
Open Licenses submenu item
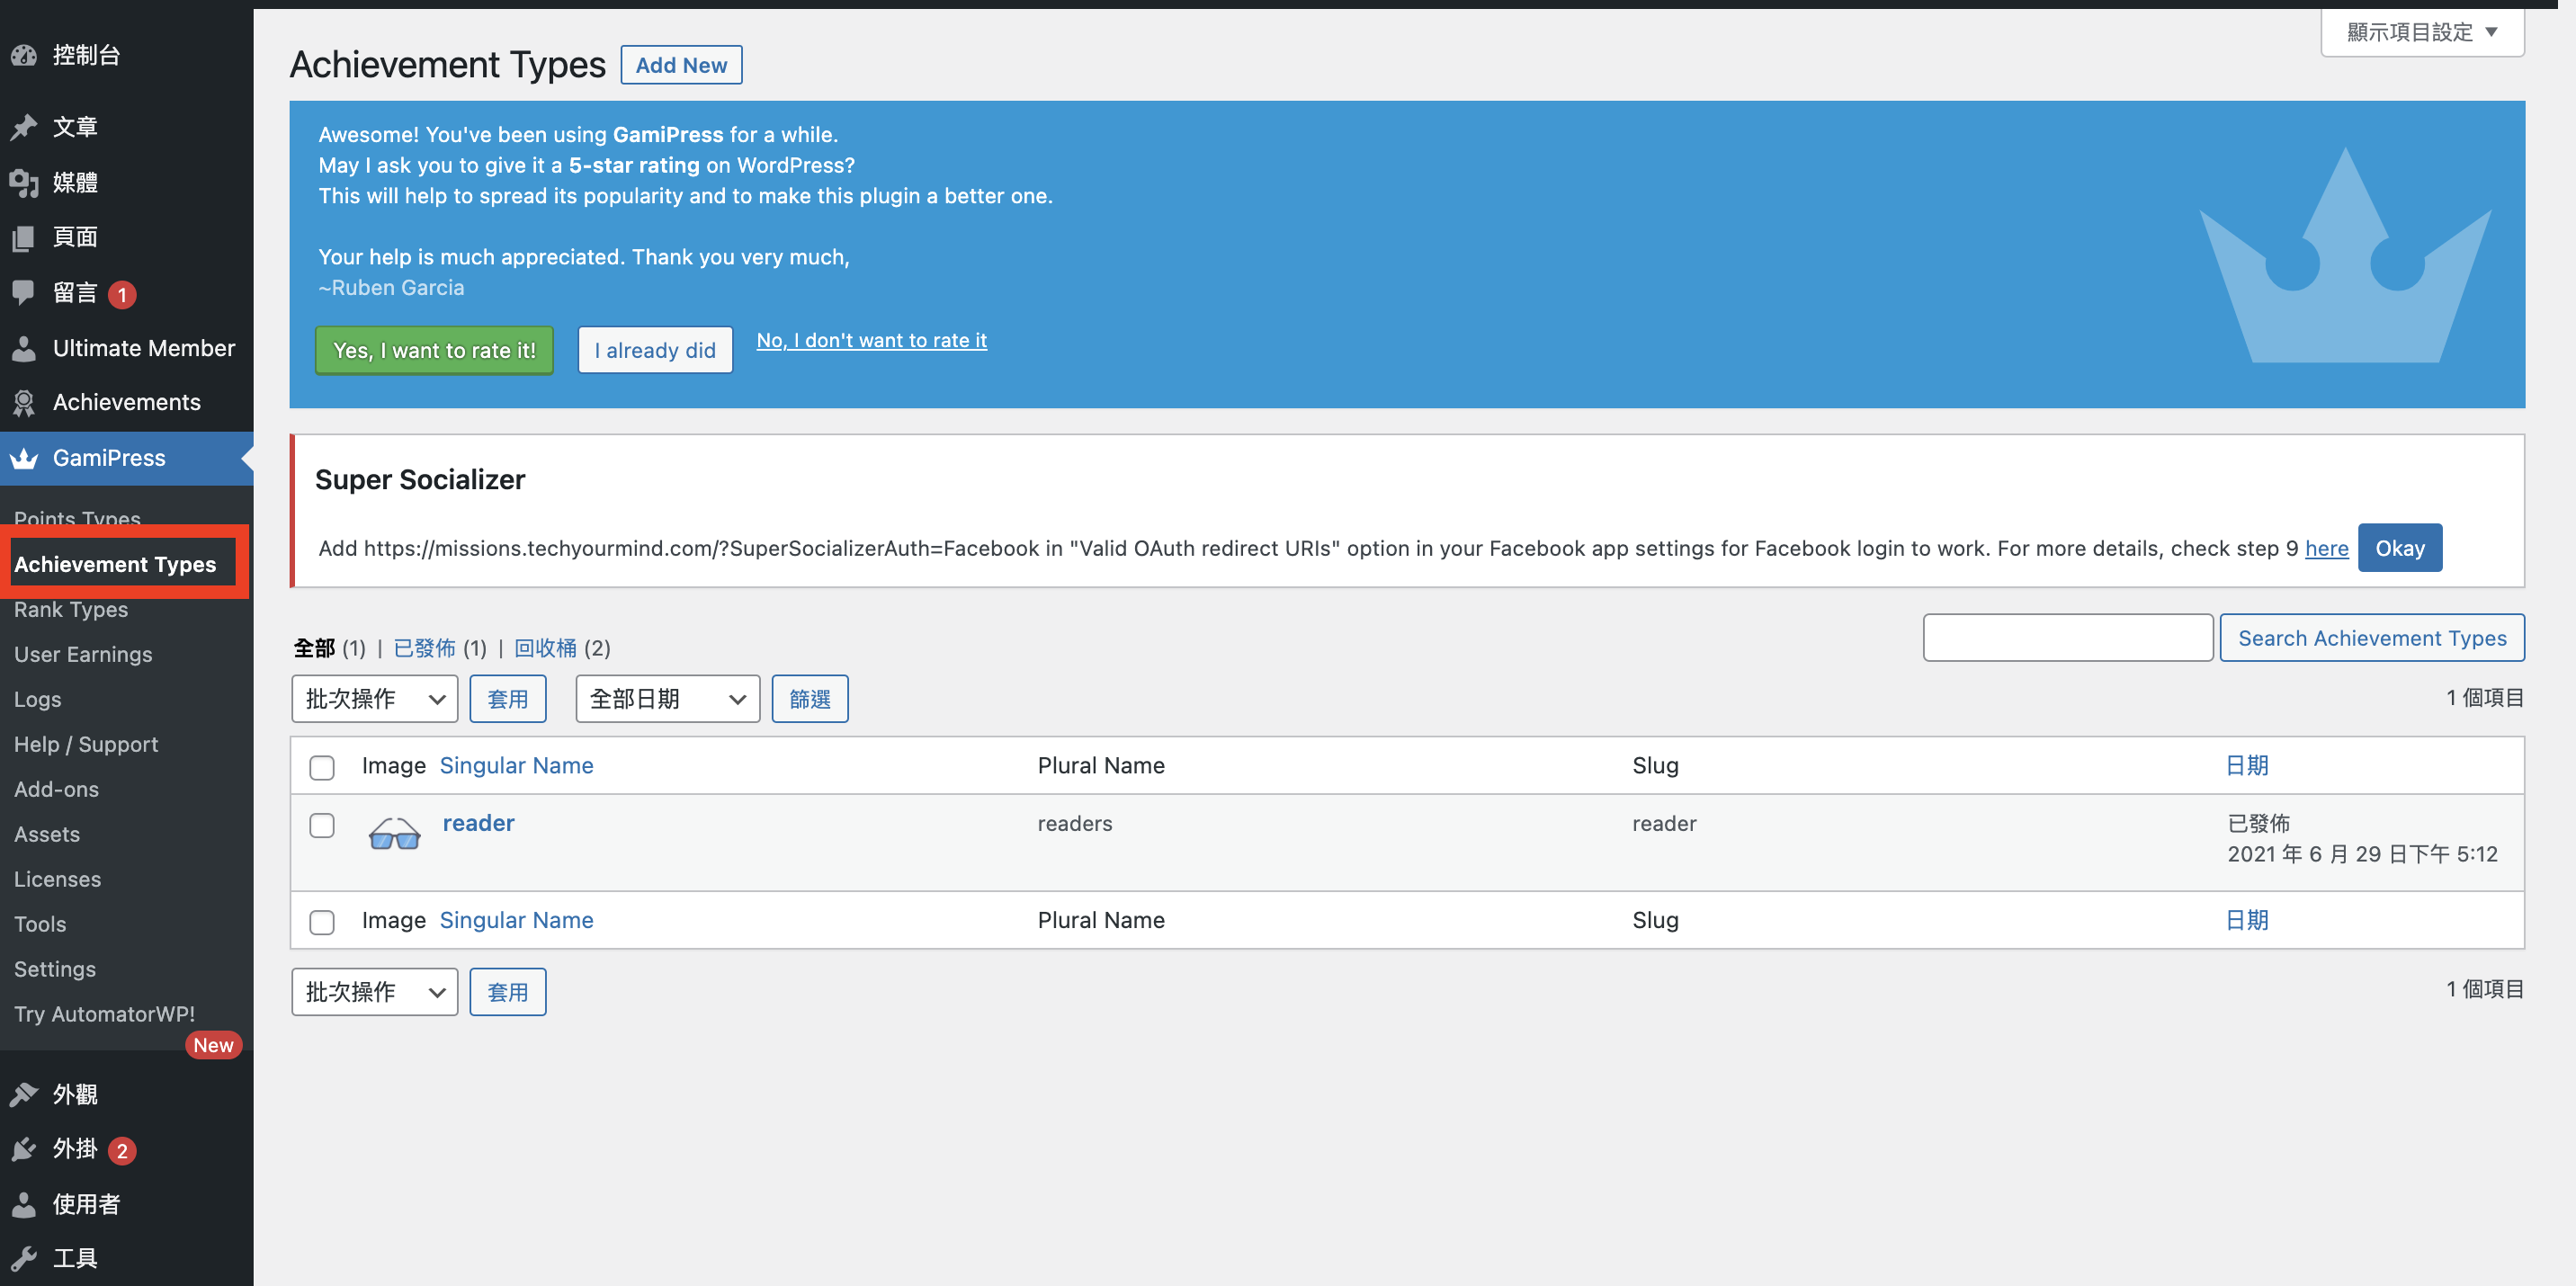58,879
